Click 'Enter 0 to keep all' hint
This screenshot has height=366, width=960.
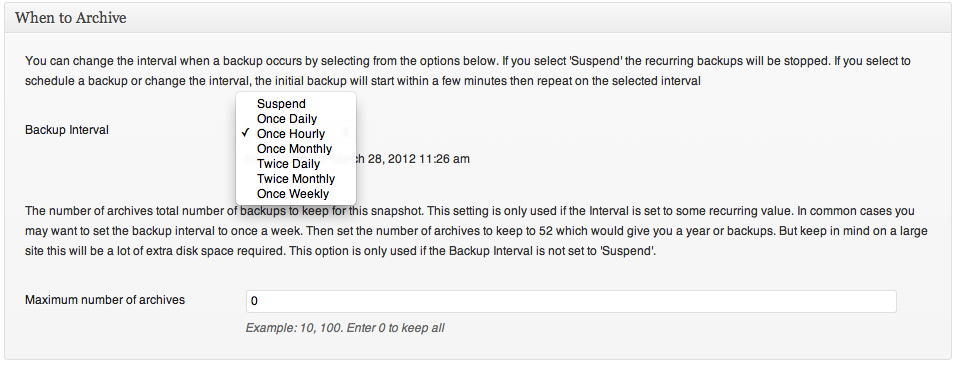pyautogui.click(x=396, y=328)
